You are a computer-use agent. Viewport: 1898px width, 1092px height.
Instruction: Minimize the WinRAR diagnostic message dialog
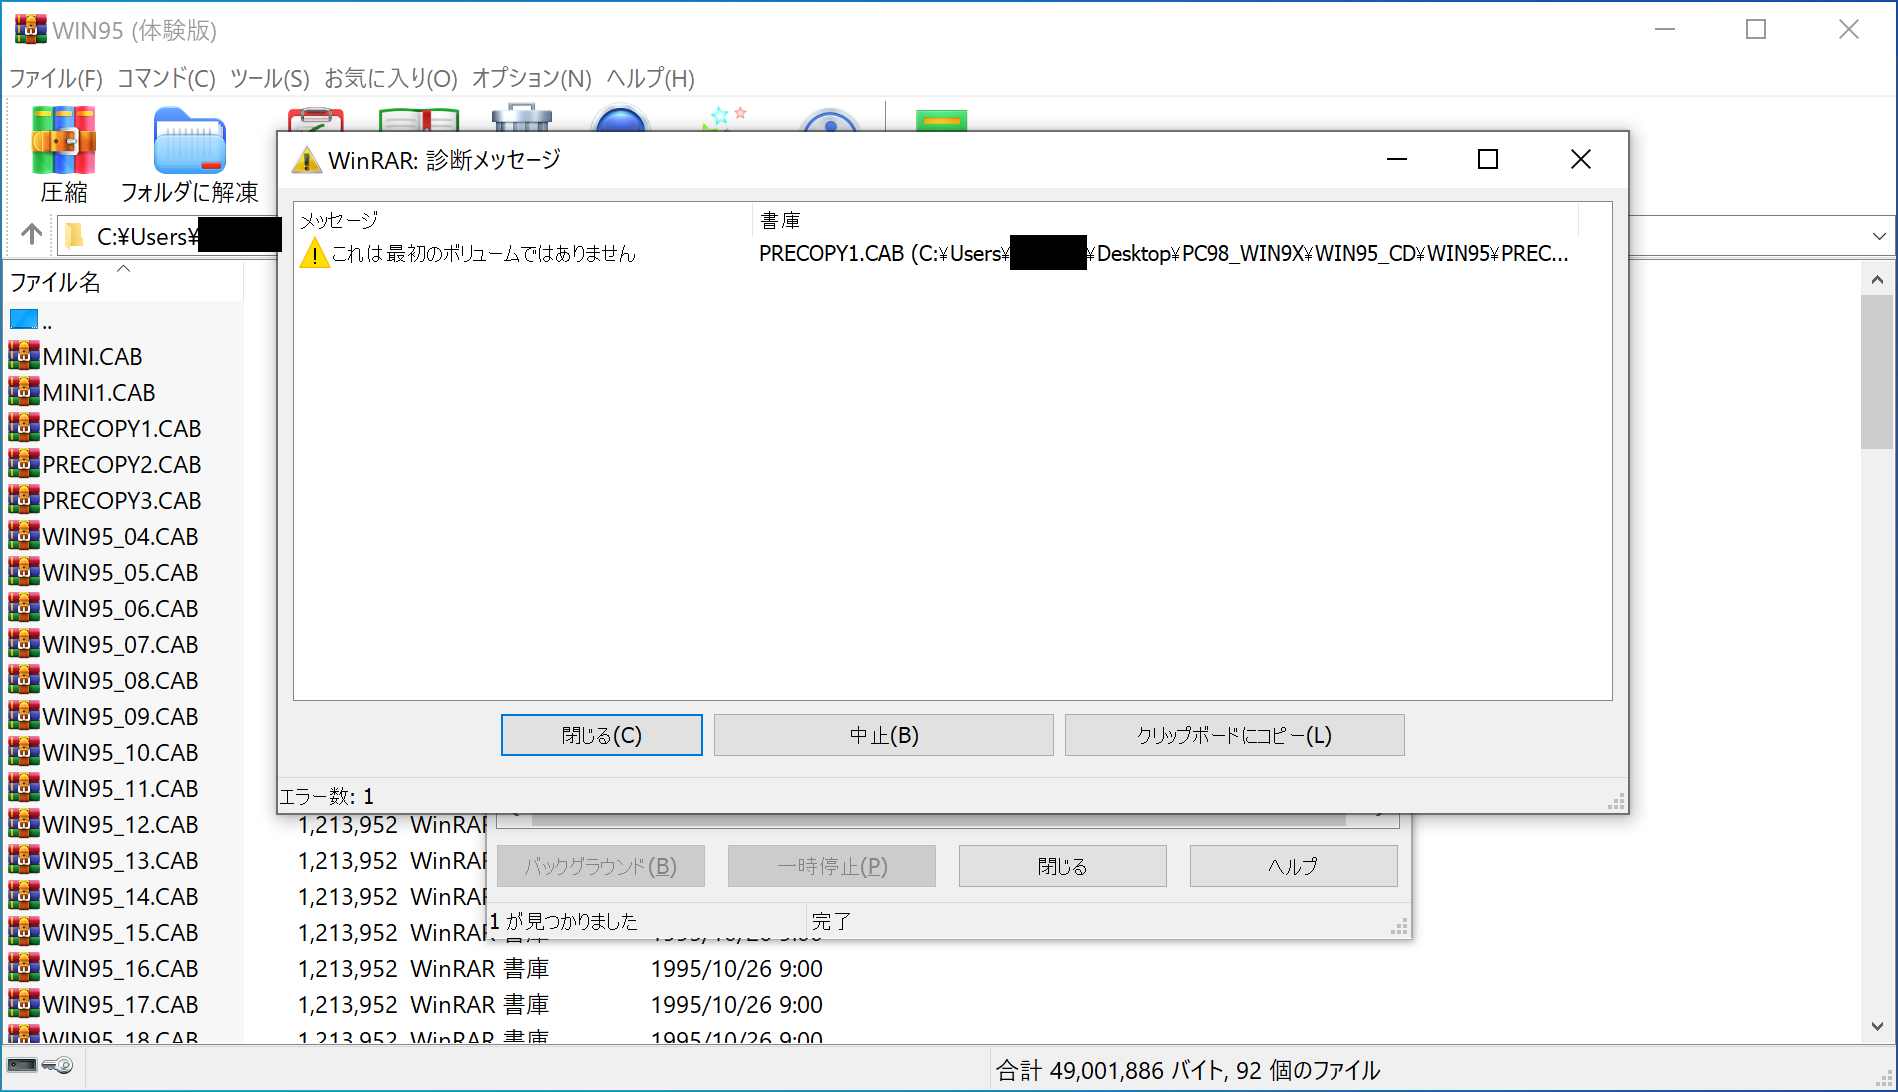(x=1397, y=159)
